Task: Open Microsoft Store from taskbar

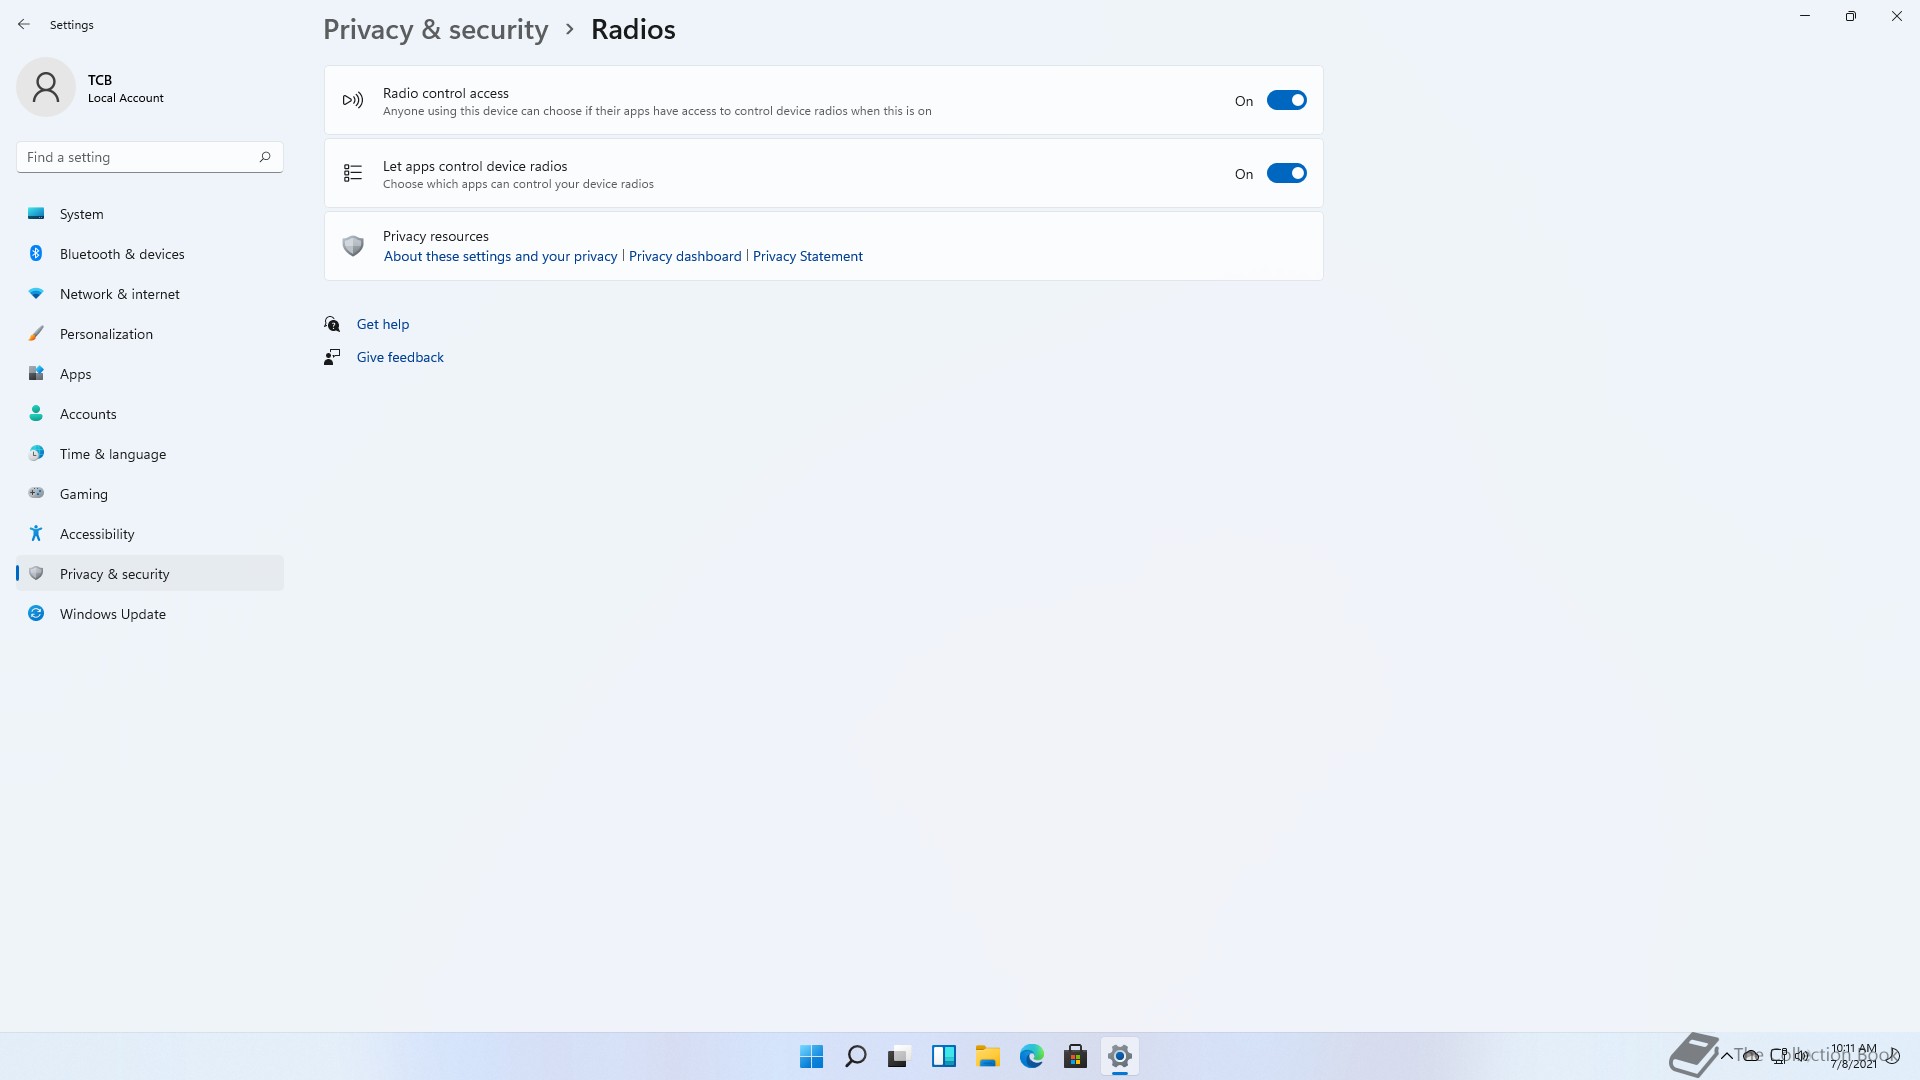Action: (1076, 1056)
